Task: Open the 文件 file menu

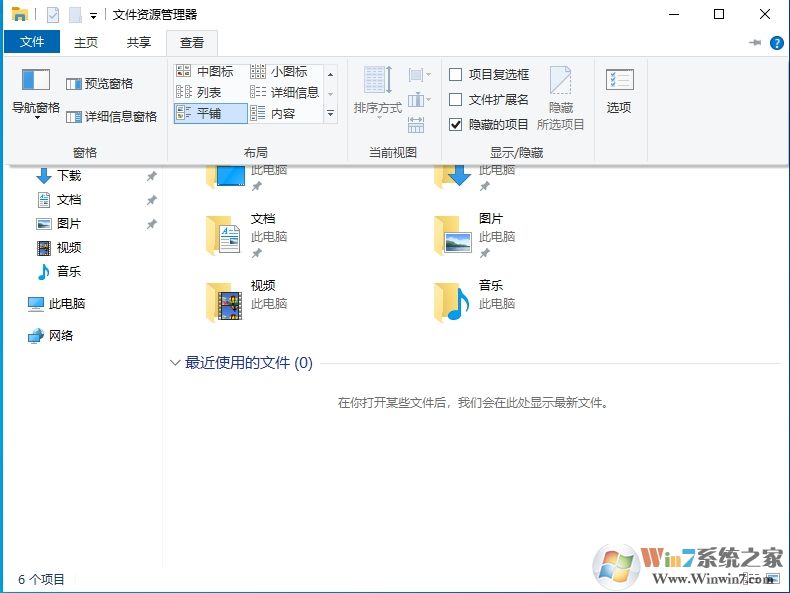Action: [x=32, y=42]
